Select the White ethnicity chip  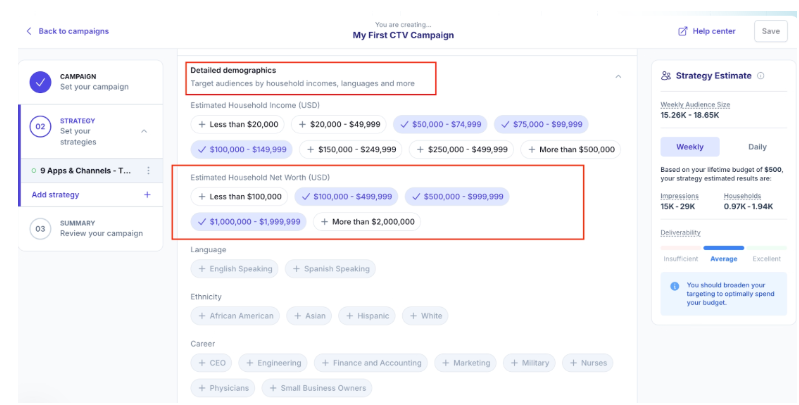[x=425, y=316]
